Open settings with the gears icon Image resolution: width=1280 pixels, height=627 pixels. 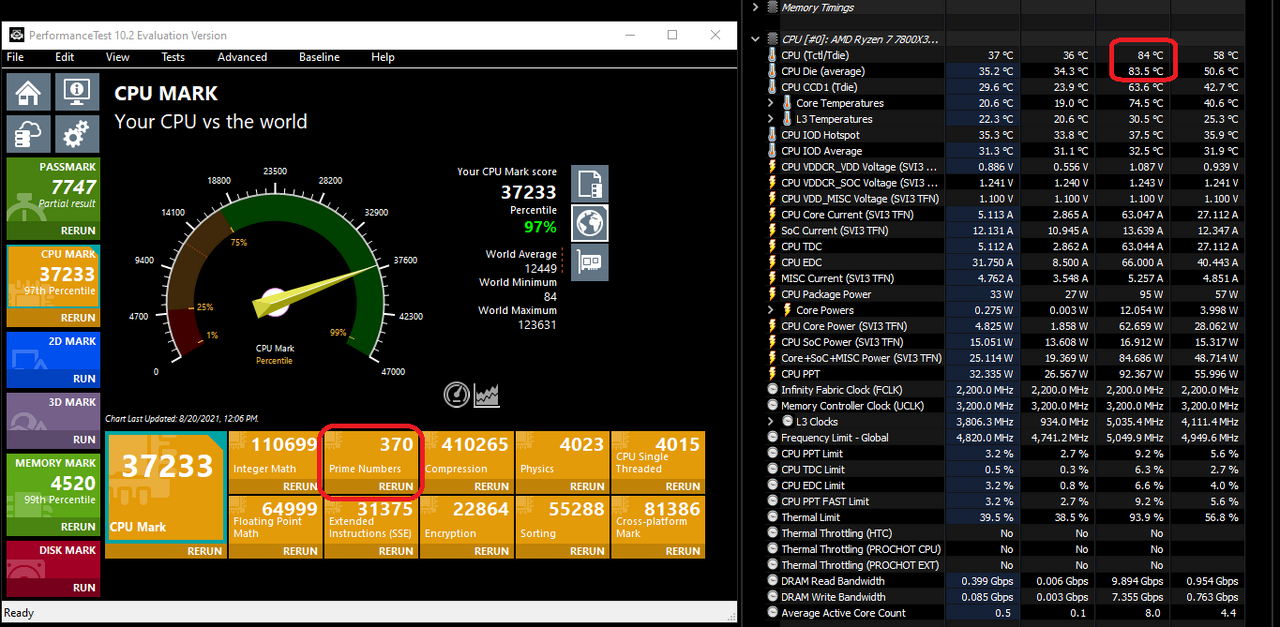click(75, 134)
